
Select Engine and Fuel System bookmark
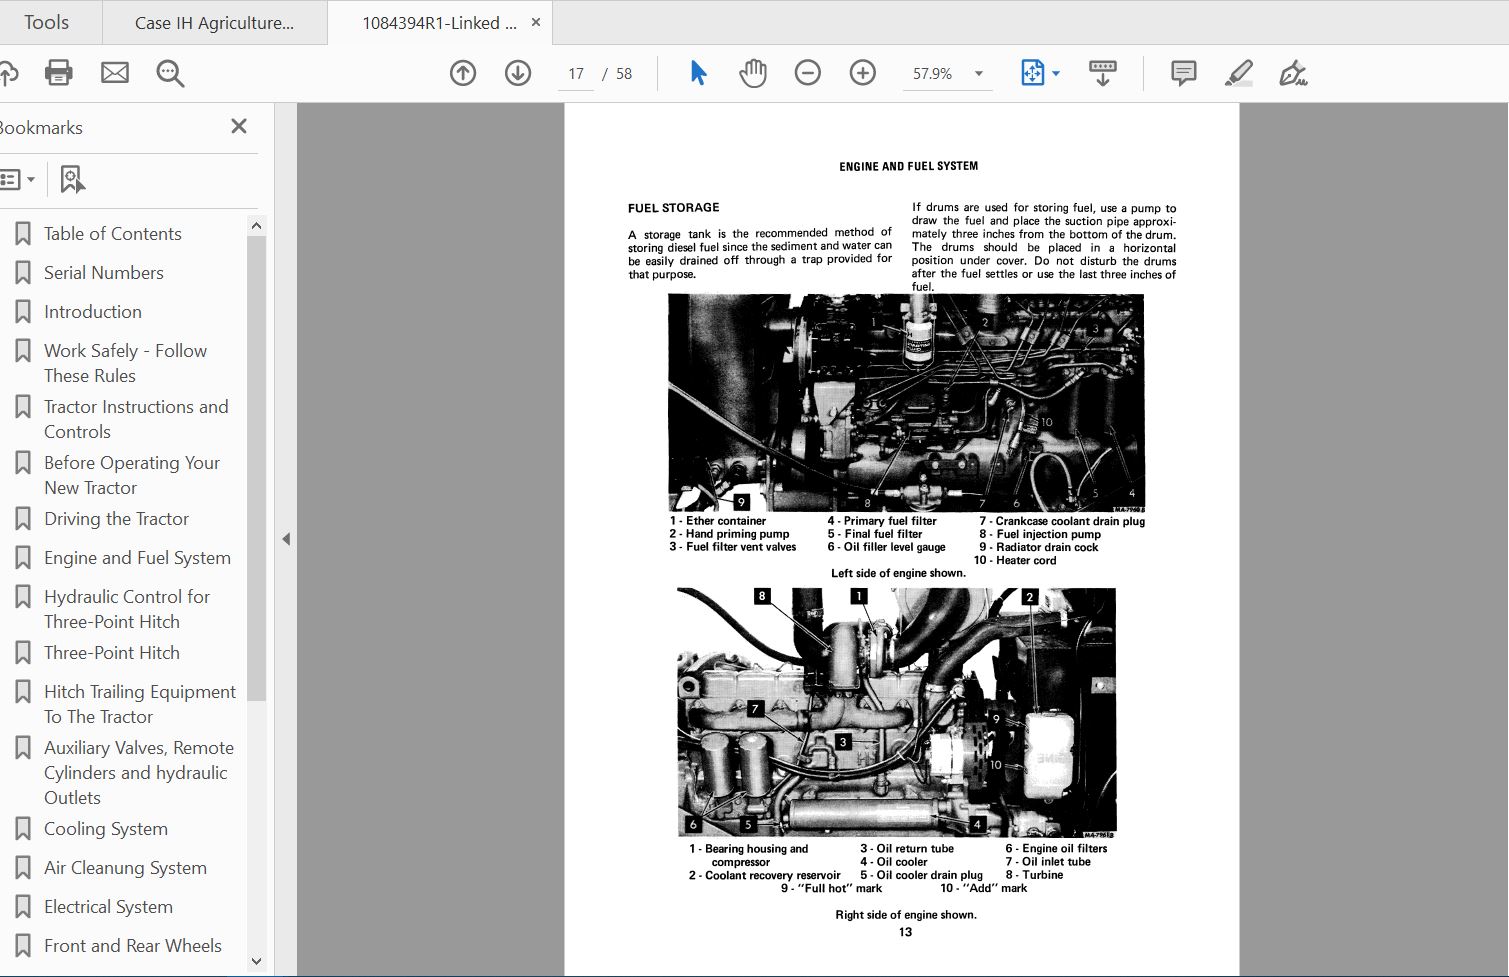[137, 558]
